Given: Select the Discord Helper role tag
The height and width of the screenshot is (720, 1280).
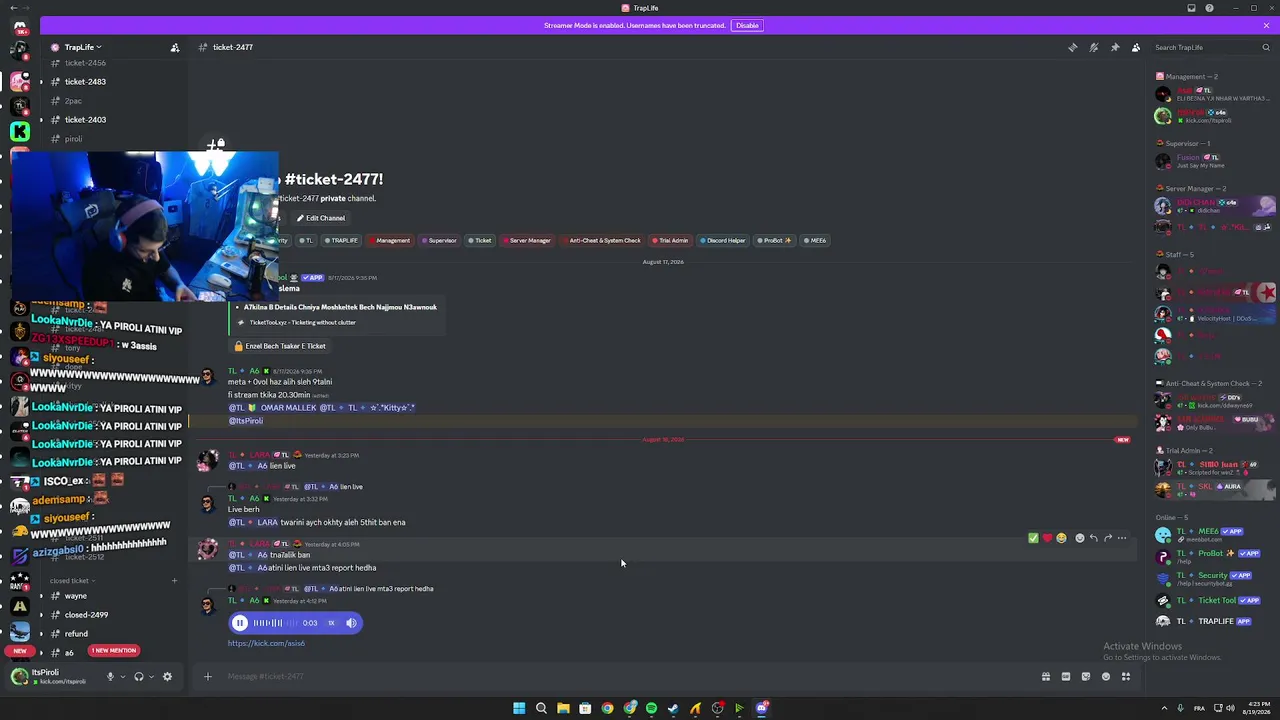Looking at the screenshot, I should [723, 240].
